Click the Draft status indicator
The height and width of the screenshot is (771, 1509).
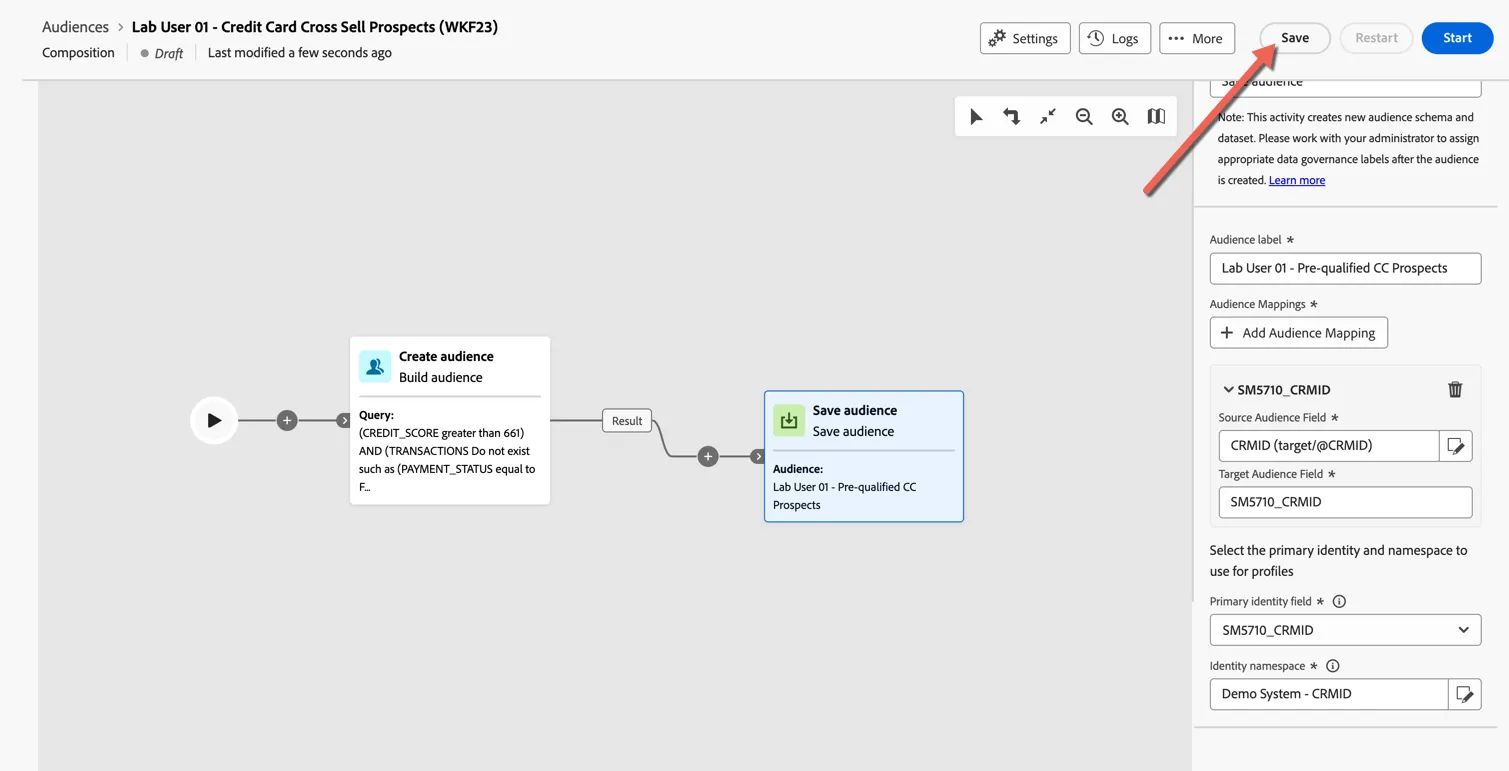[162, 53]
